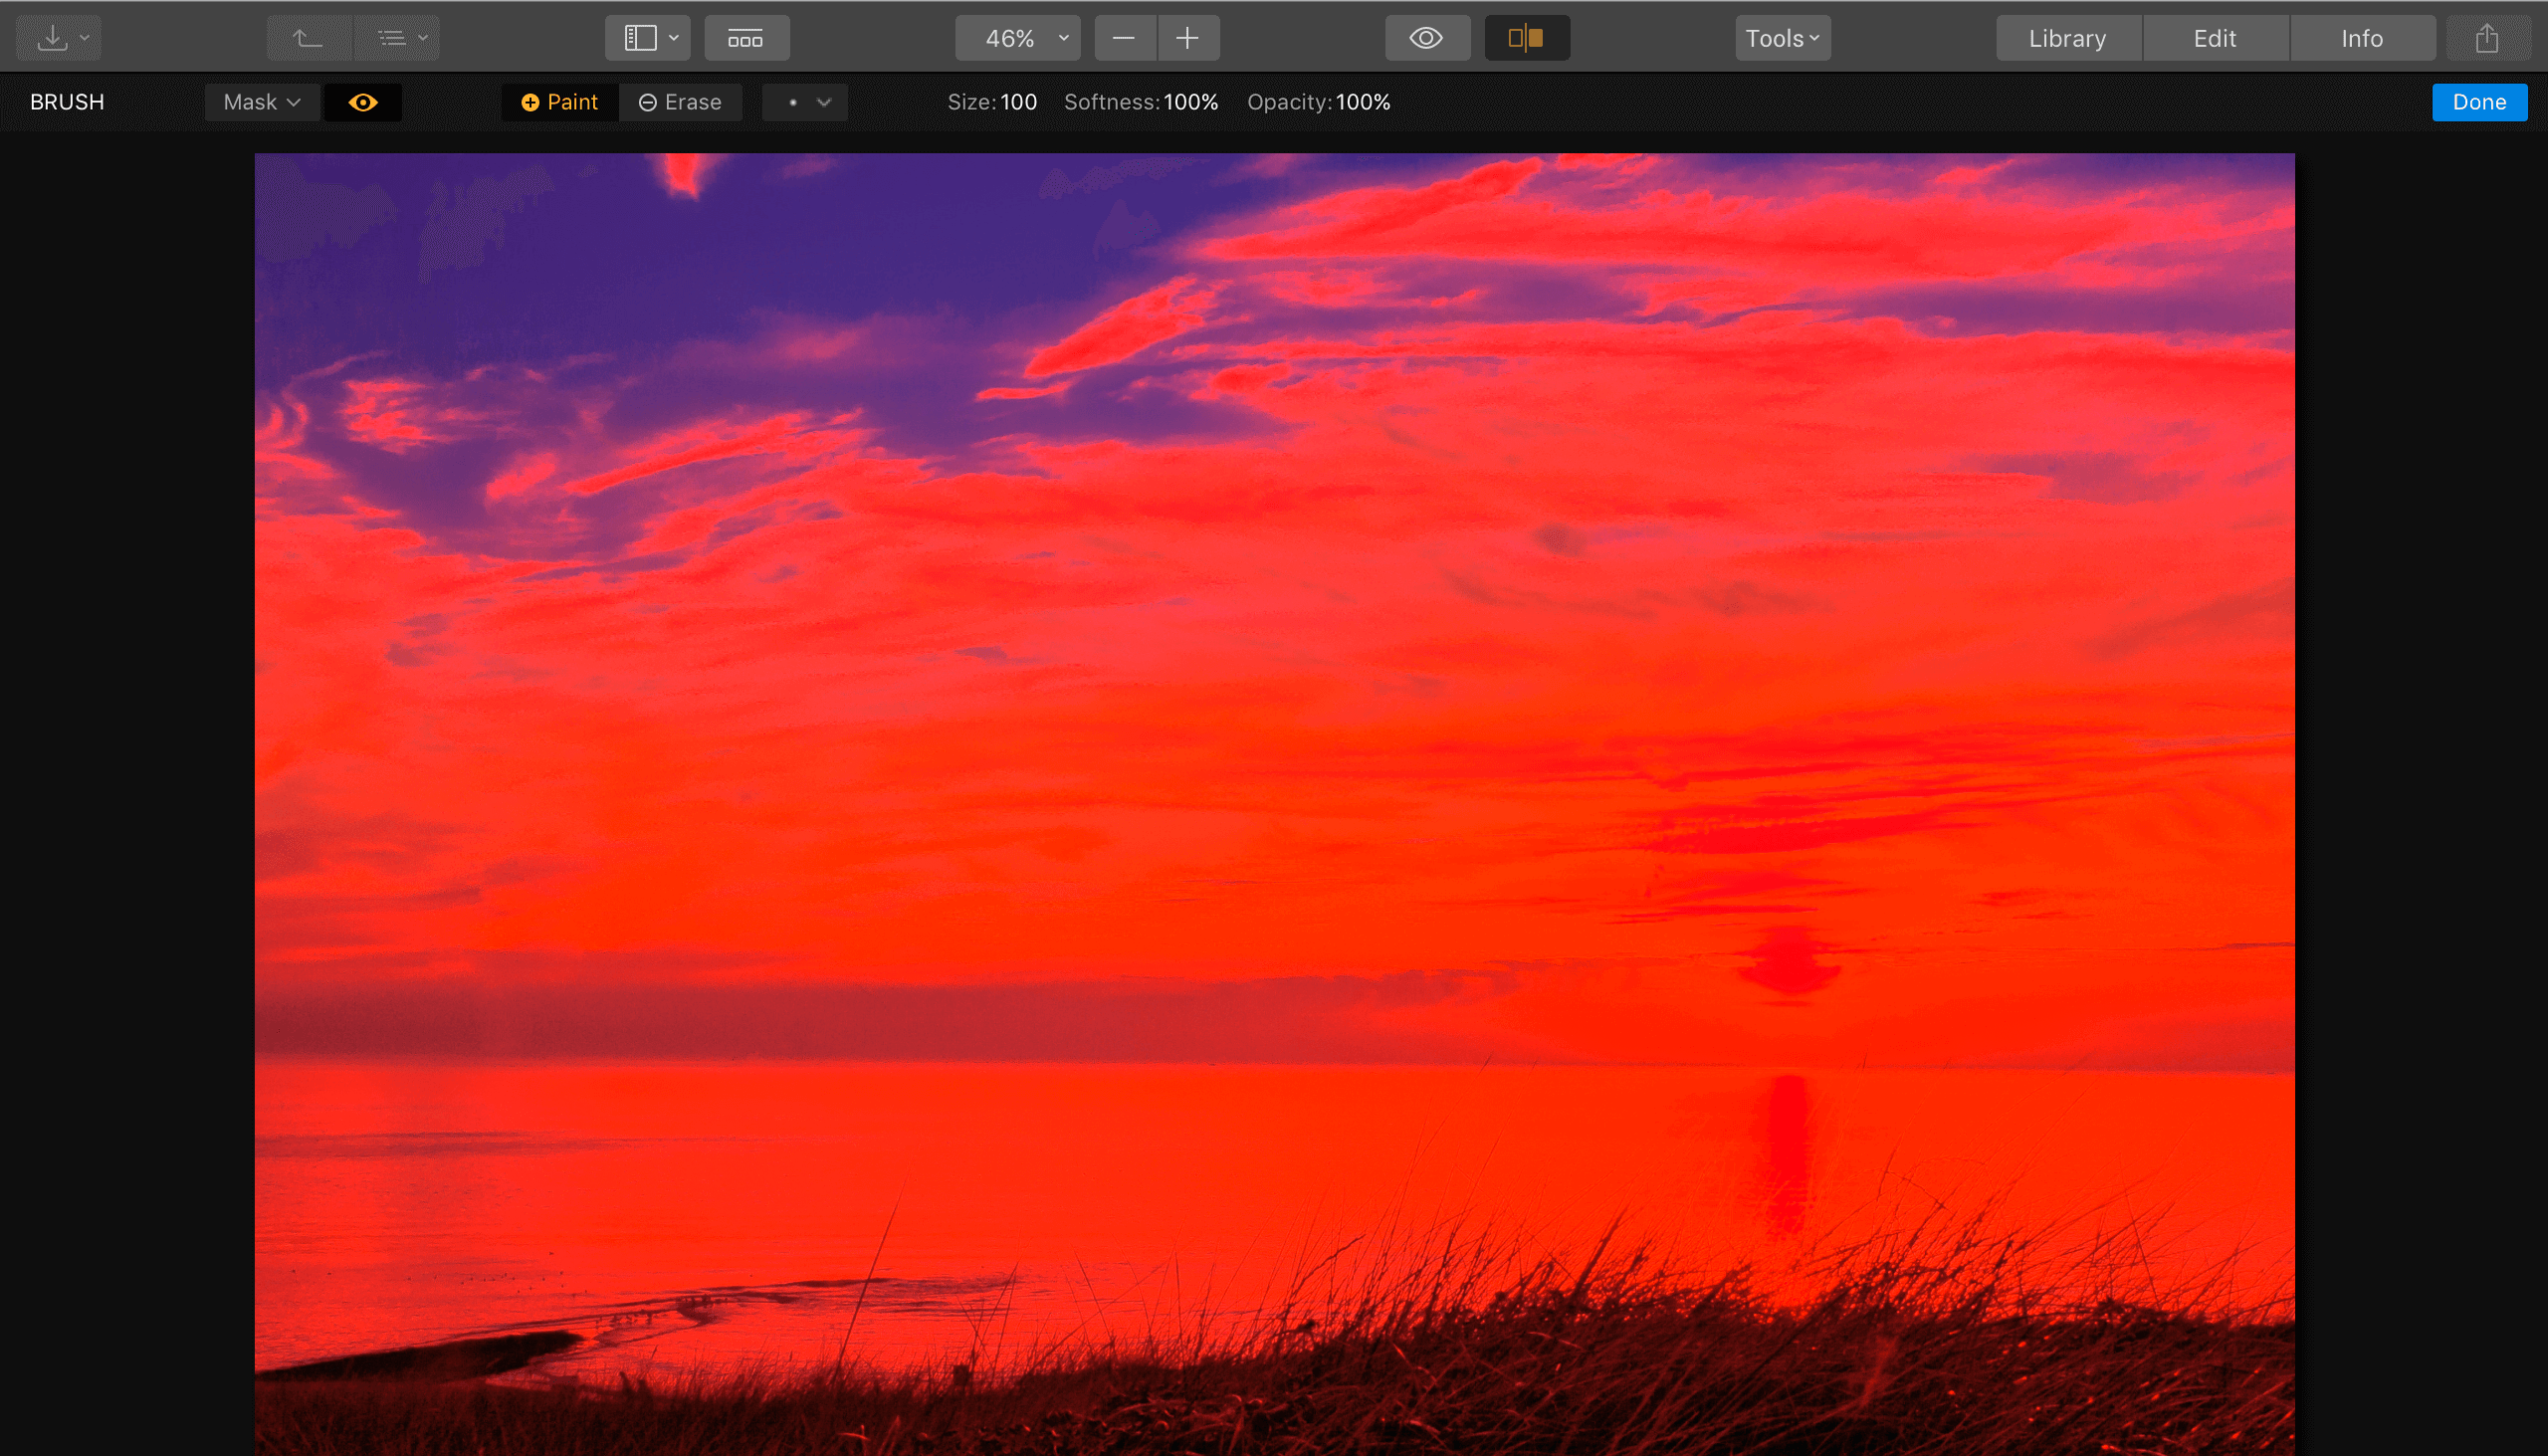The width and height of the screenshot is (2548, 1456).
Task: Show the filmstrip view icon
Action: click(x=747, y=37)
